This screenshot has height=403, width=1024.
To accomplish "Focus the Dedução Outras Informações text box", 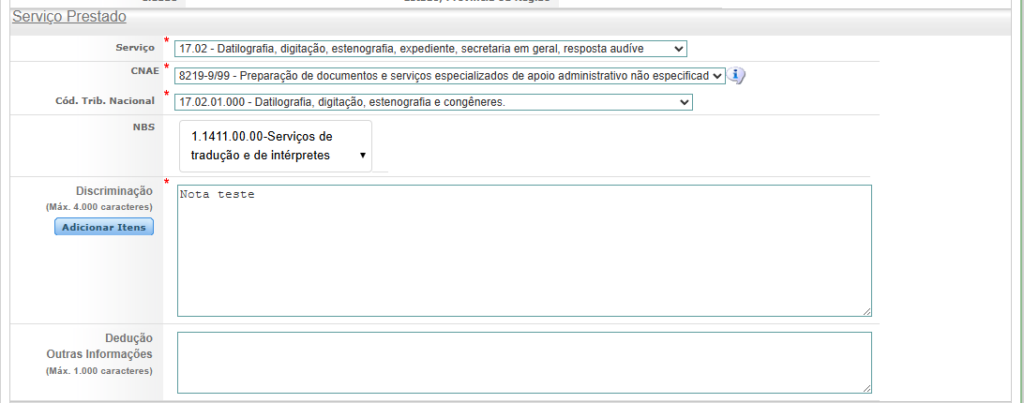I will click(523, 362).
